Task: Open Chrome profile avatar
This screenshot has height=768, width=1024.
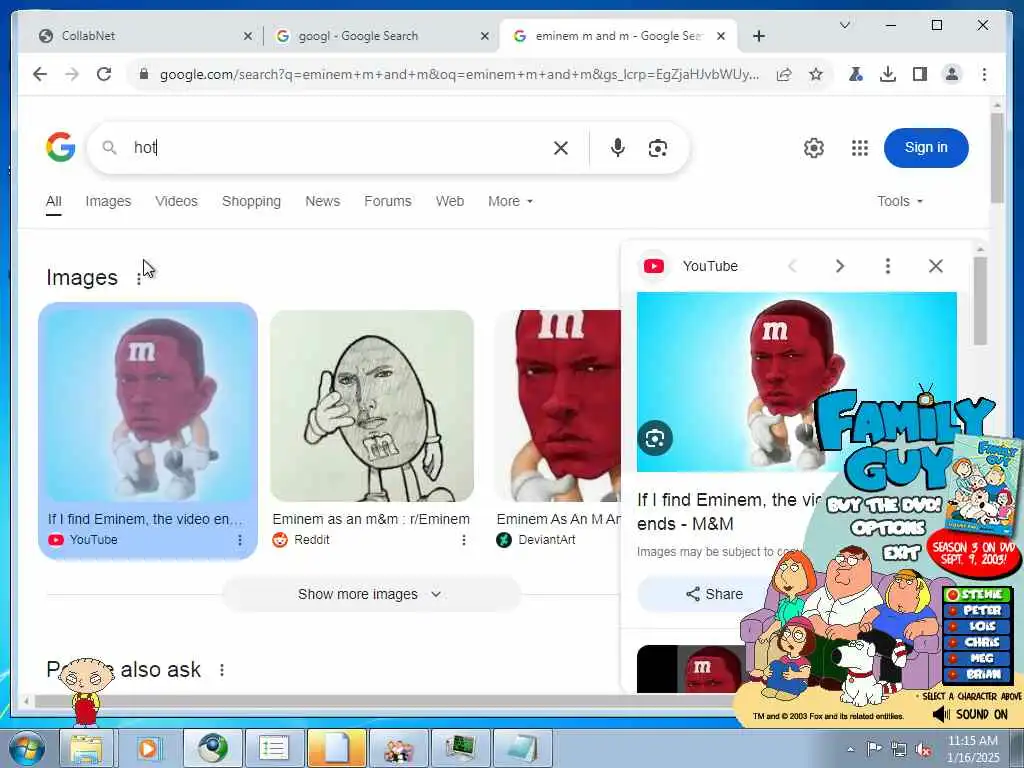Action: [x=952, y=74]
